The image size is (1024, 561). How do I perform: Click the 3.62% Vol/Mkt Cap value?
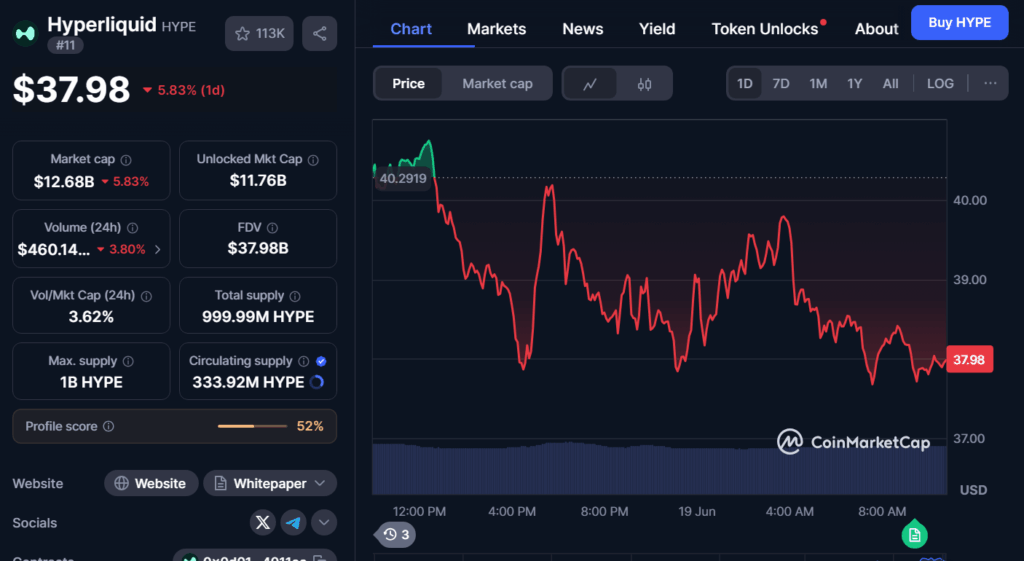[x=91, y=317]
